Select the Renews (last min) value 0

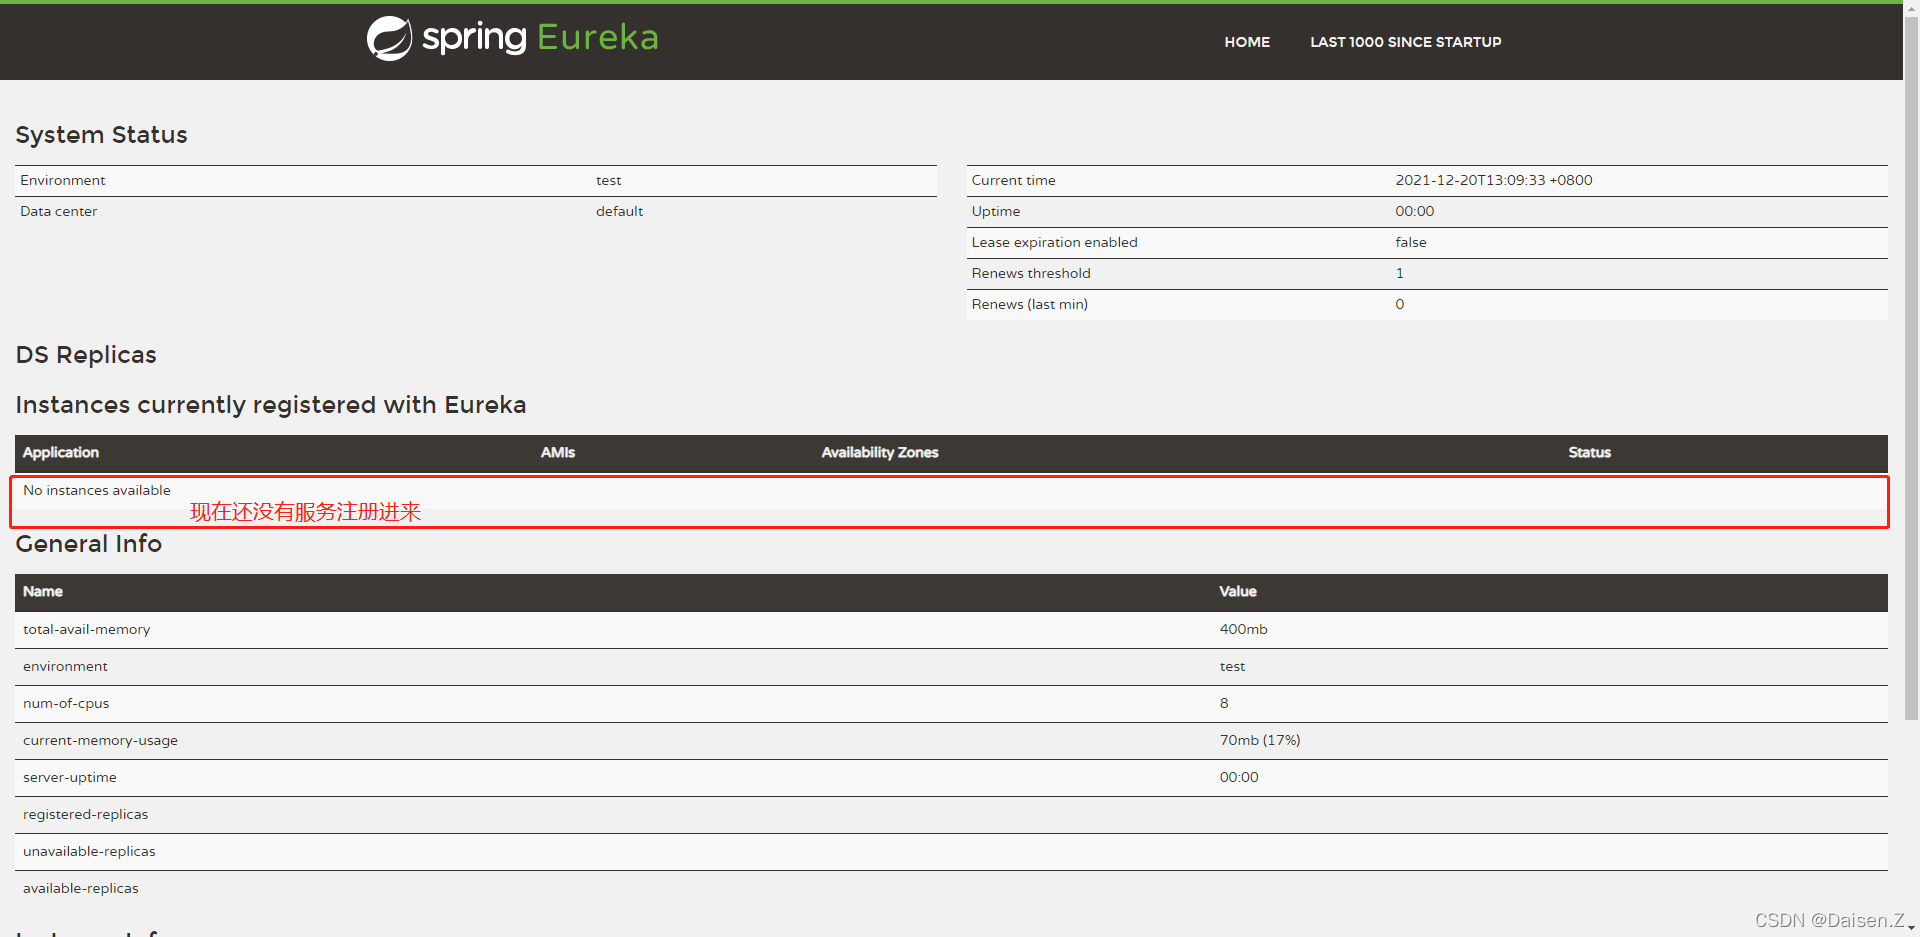[x=1400, y=304]
